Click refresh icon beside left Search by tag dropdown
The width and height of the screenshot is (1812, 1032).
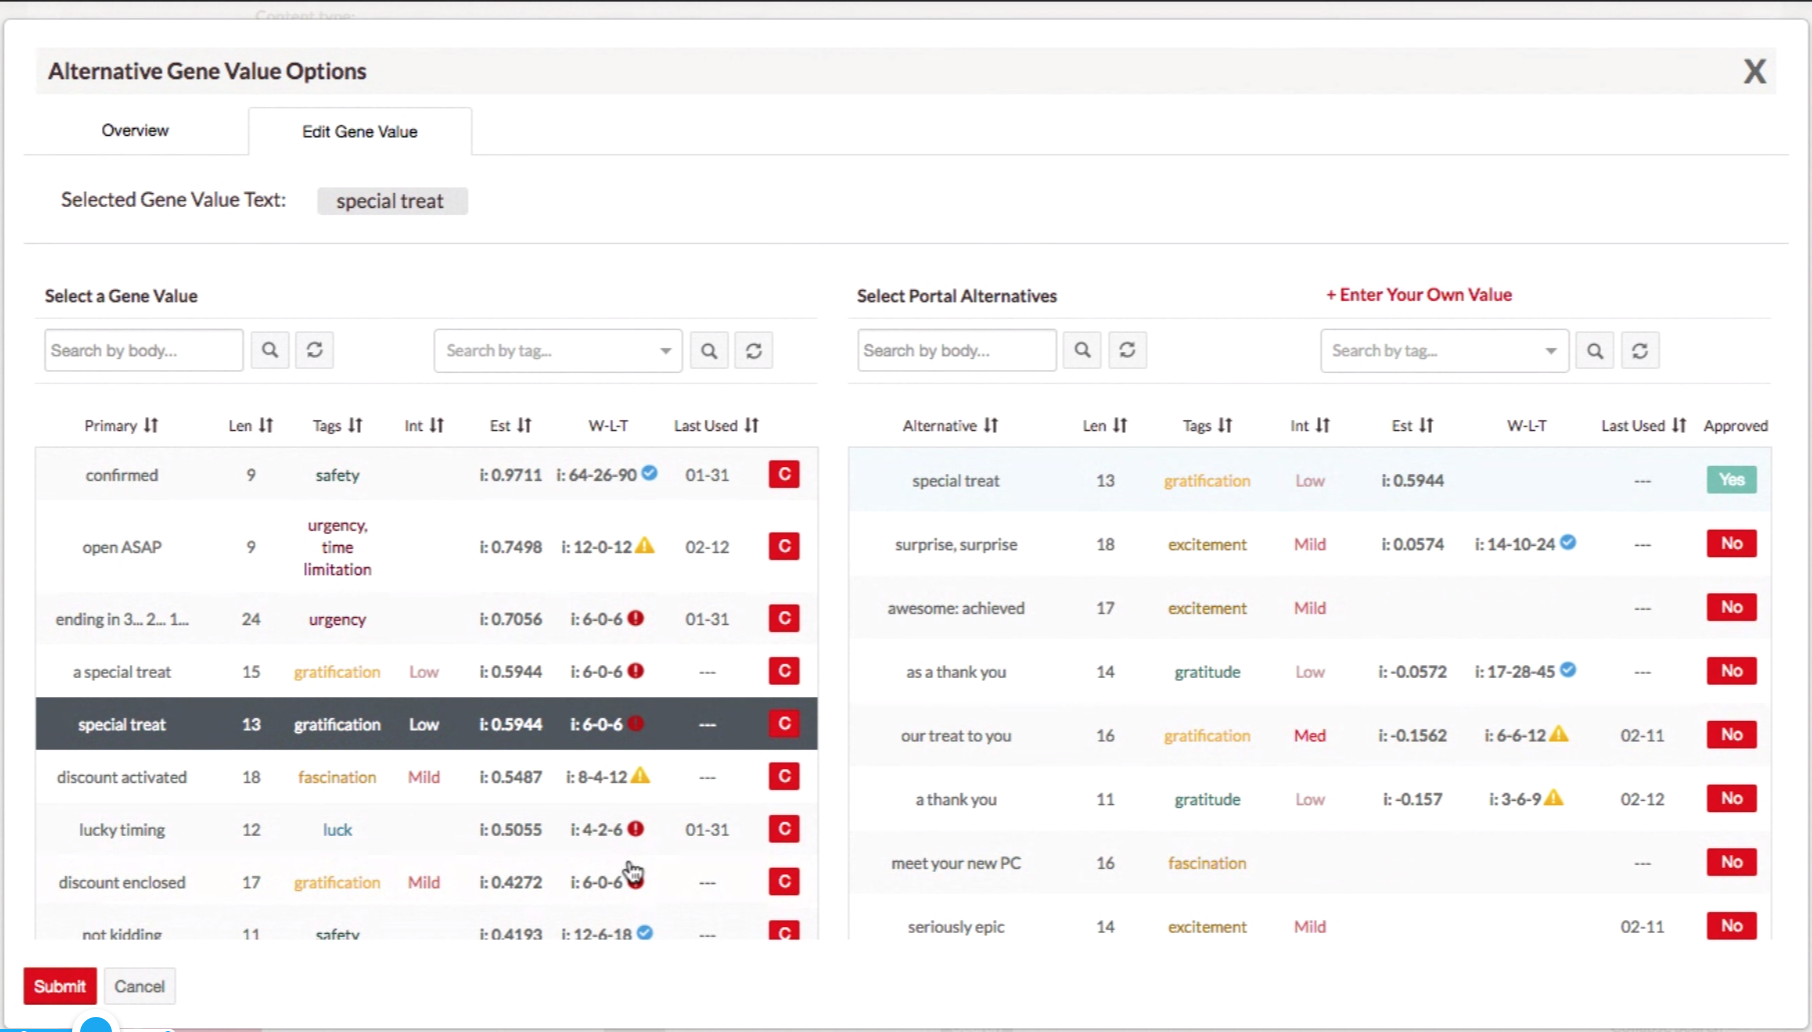[754, 351]
